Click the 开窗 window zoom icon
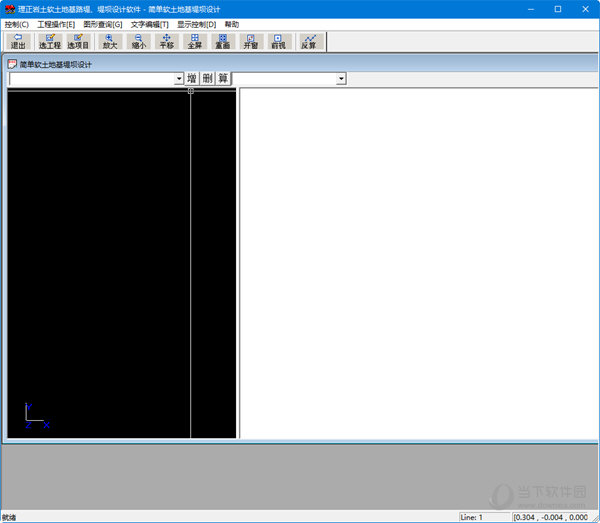Image resolution: width=600 pixels, height=523 pixels. pyautogui.click(x=250, y=41)
